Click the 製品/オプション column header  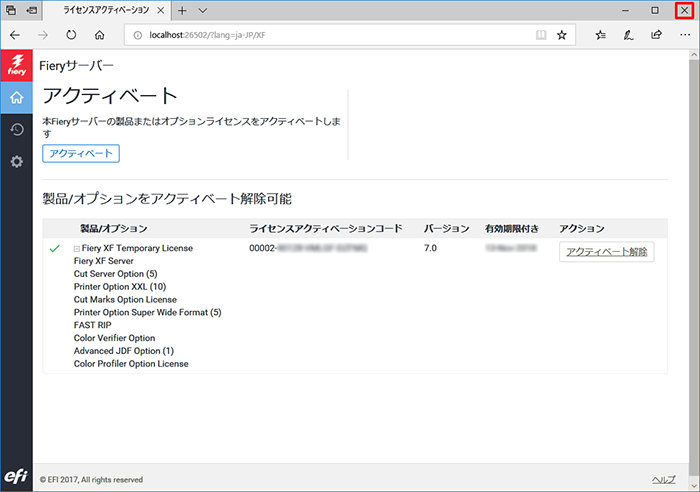(x=113, y=229)
